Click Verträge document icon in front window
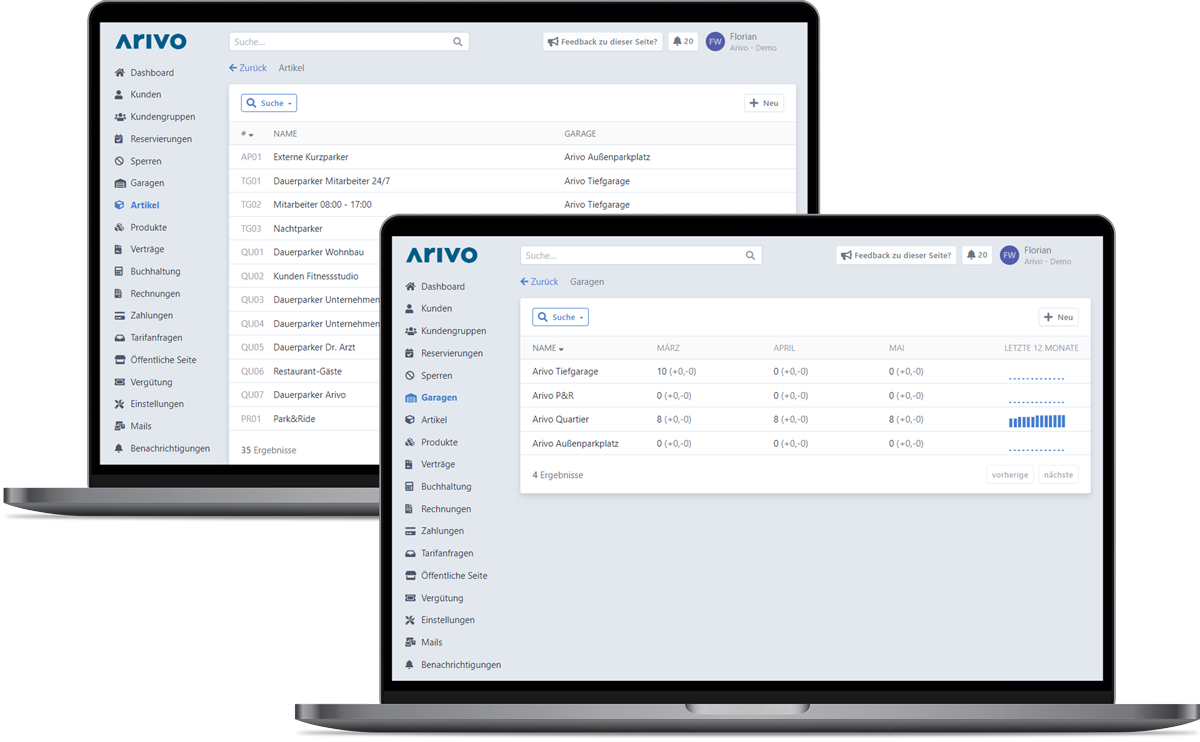 coord(410,464)
